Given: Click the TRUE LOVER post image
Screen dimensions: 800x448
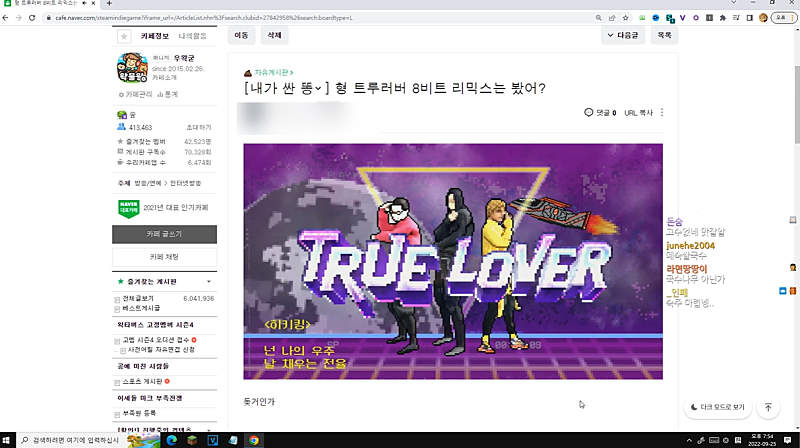Looking at the screenshot, I should click(x=453, y=261).
